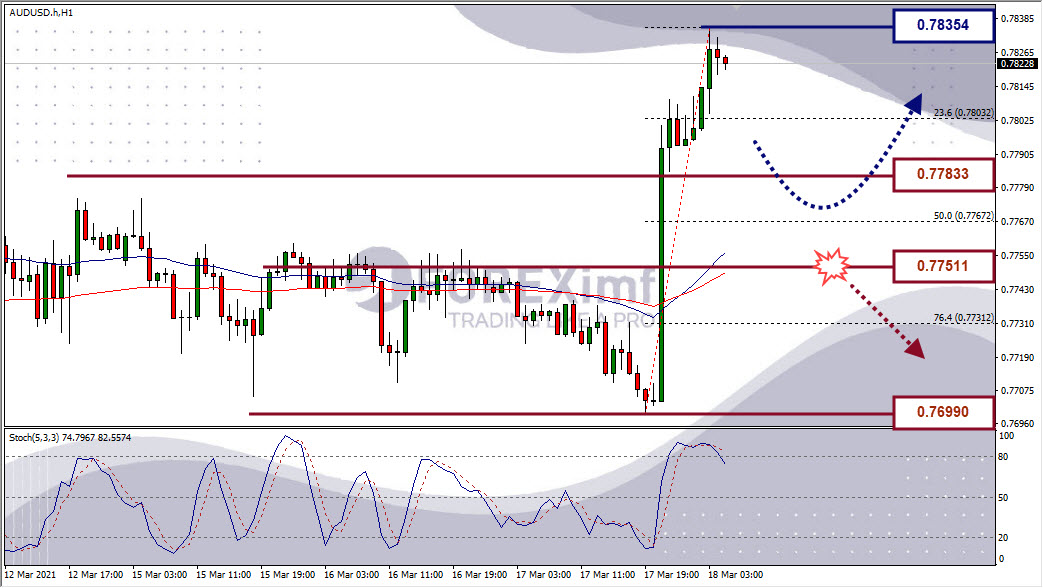Screen dimensions: 1043x588
Task: Click the 15 Mar 11:00 time label
Action: click(224, 575)
